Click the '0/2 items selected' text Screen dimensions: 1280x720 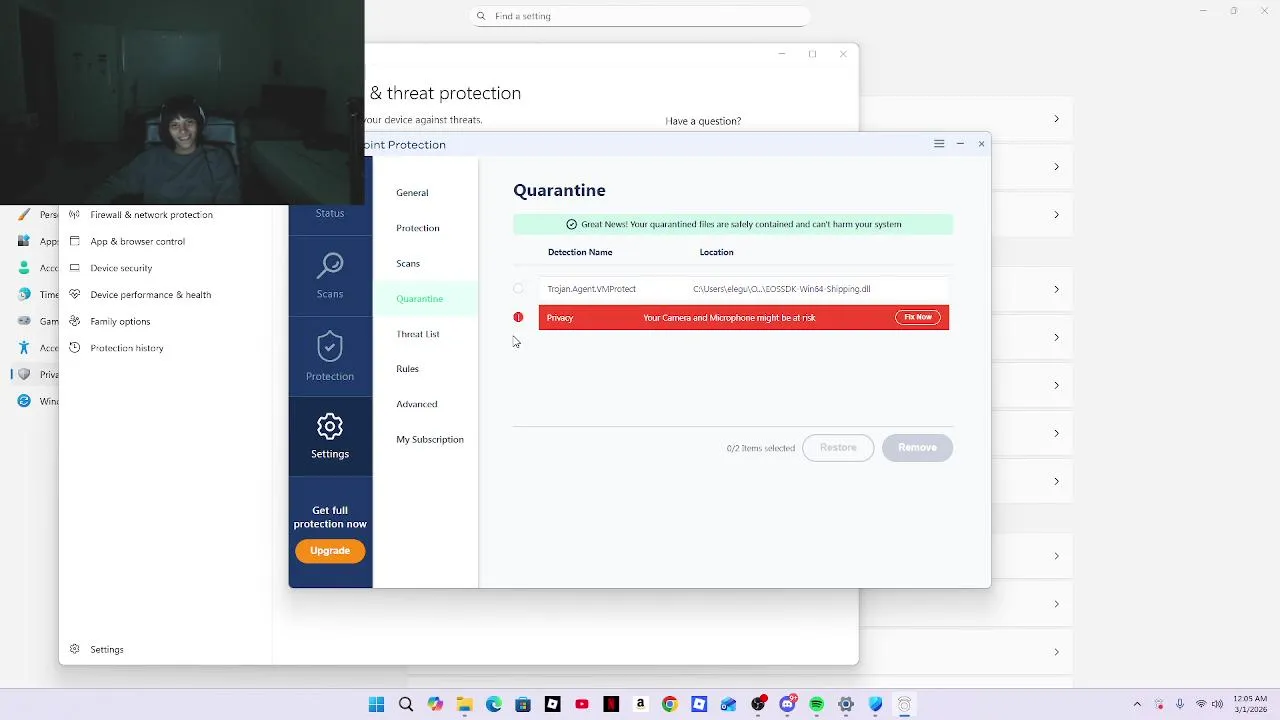[761, 448]
